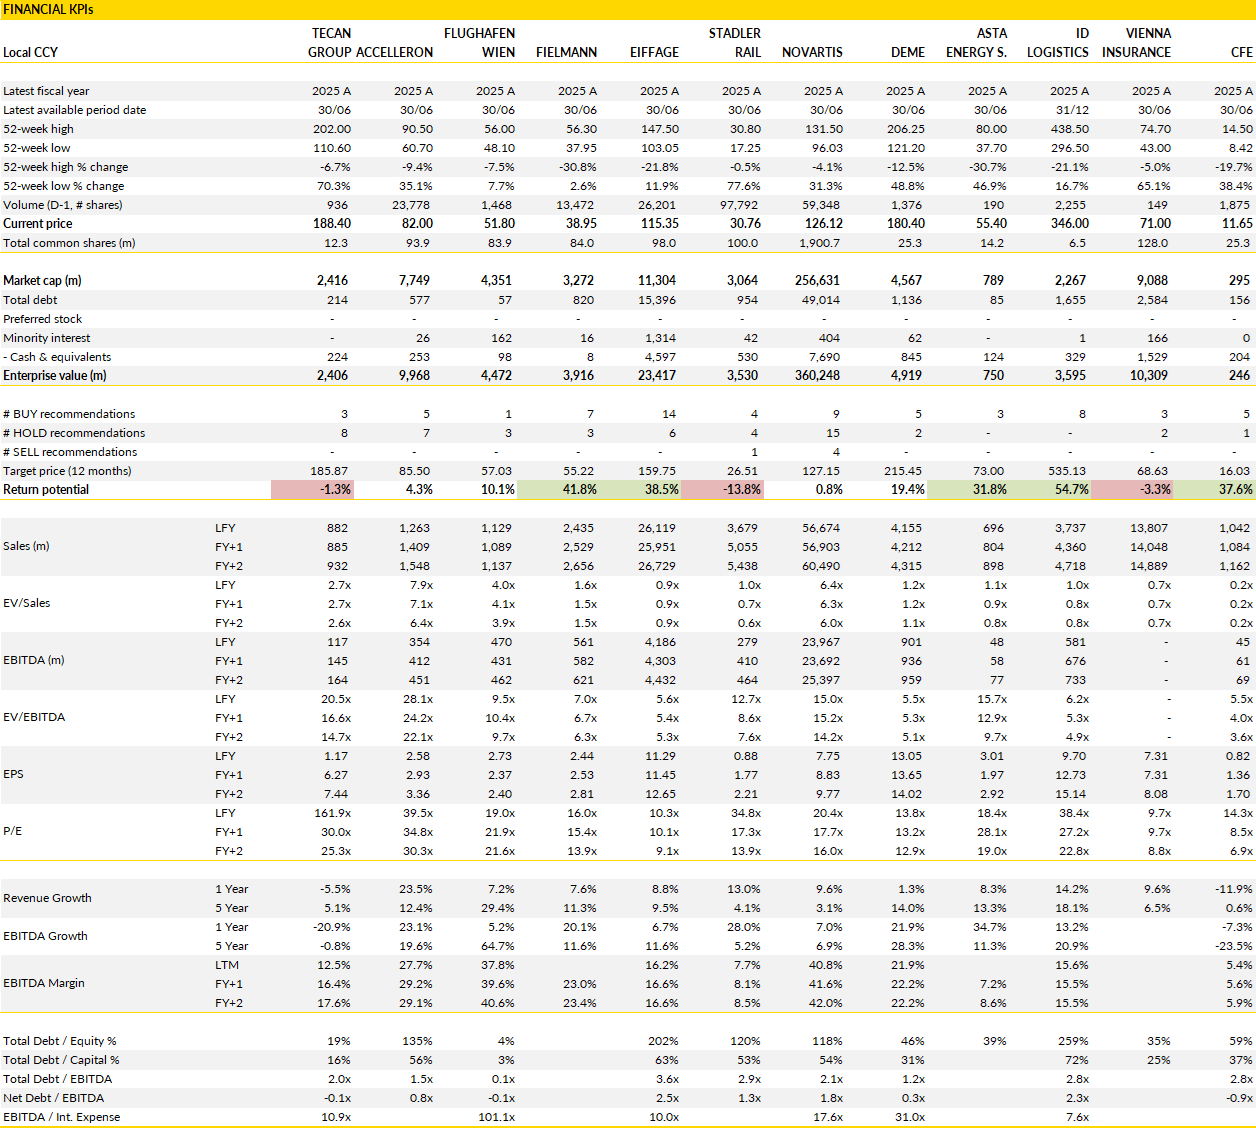The width and height of the screenshot is (1256, 1128).
Task: Click Eiffage's BUY recommendations count 14
Action: [x=669, y=414]
